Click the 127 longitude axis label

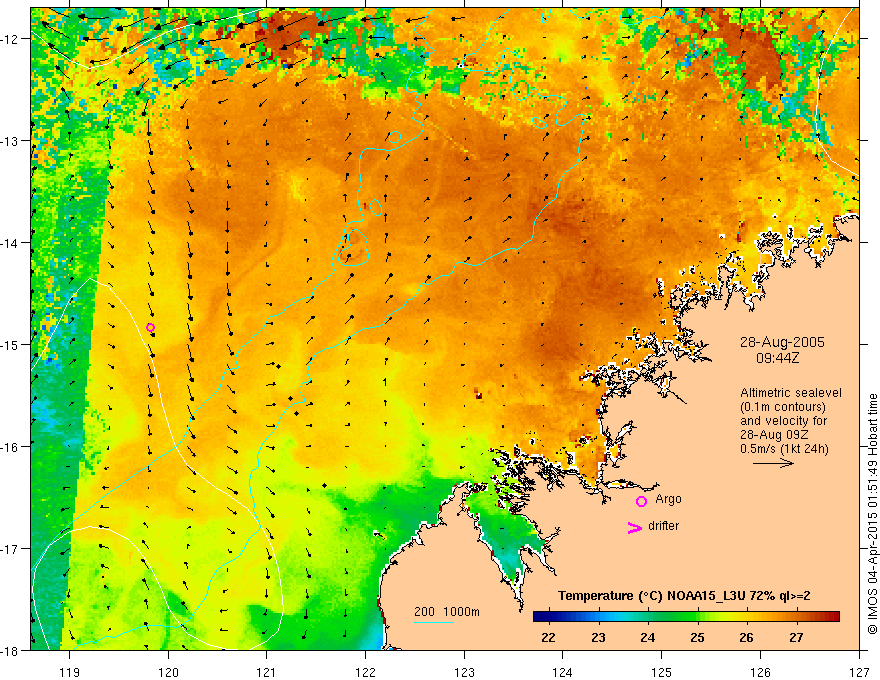click(x=859, y=672)
